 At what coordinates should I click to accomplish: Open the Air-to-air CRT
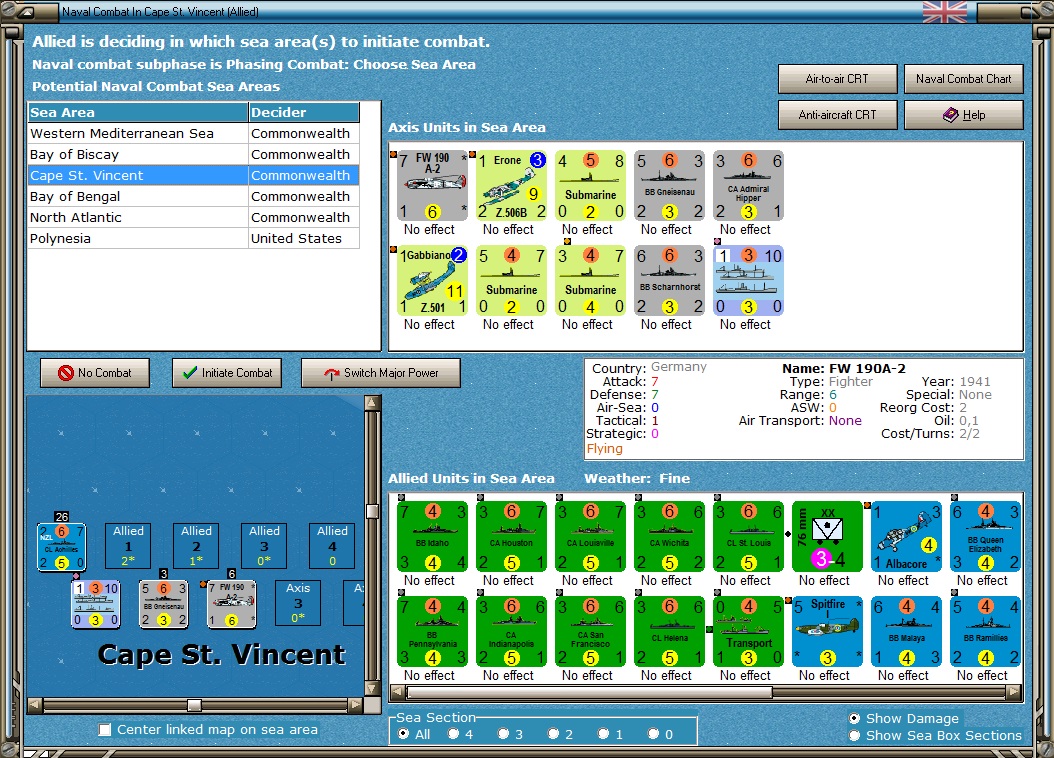[x=838, y=79]
